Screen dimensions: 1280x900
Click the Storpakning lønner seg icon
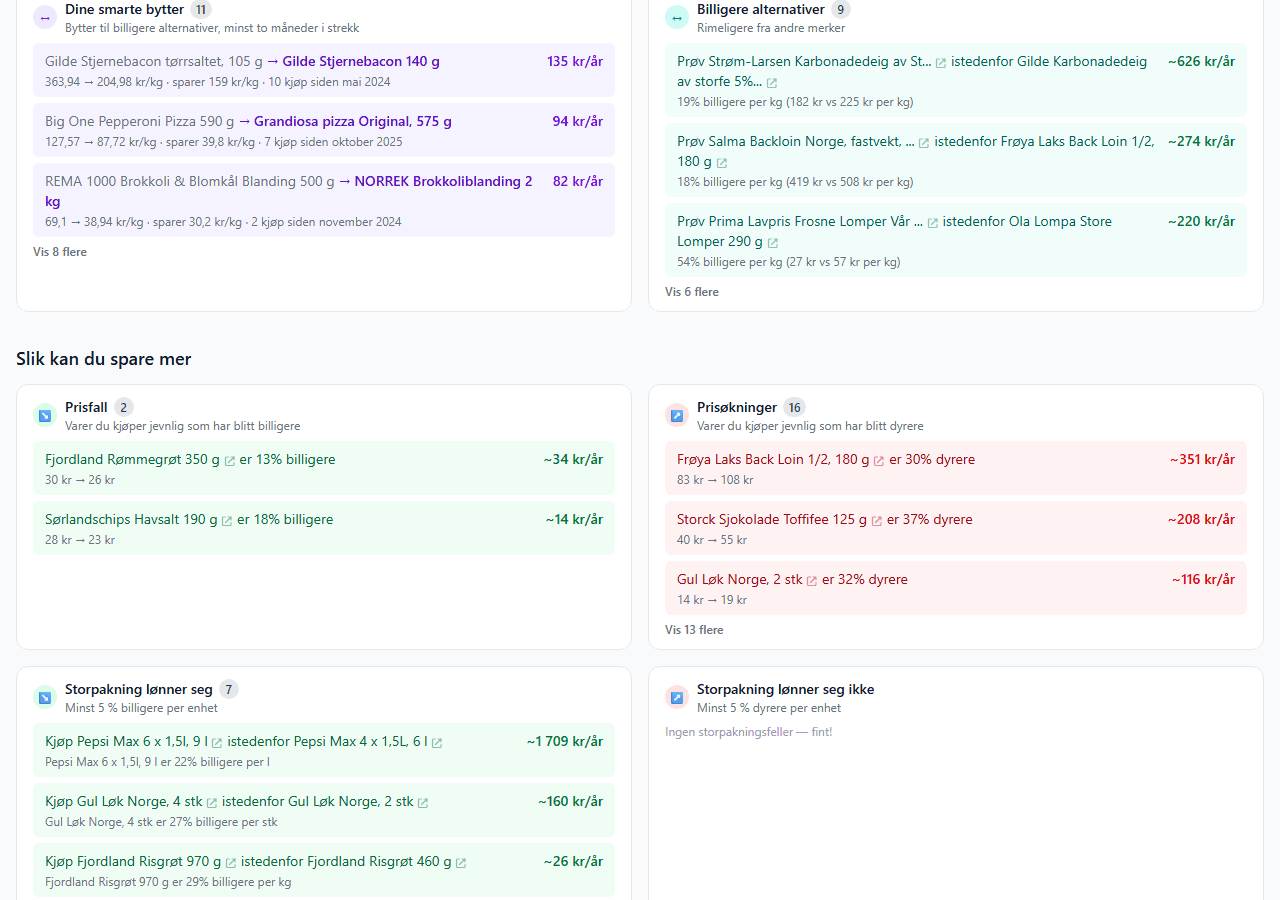(x=45, y=697)
